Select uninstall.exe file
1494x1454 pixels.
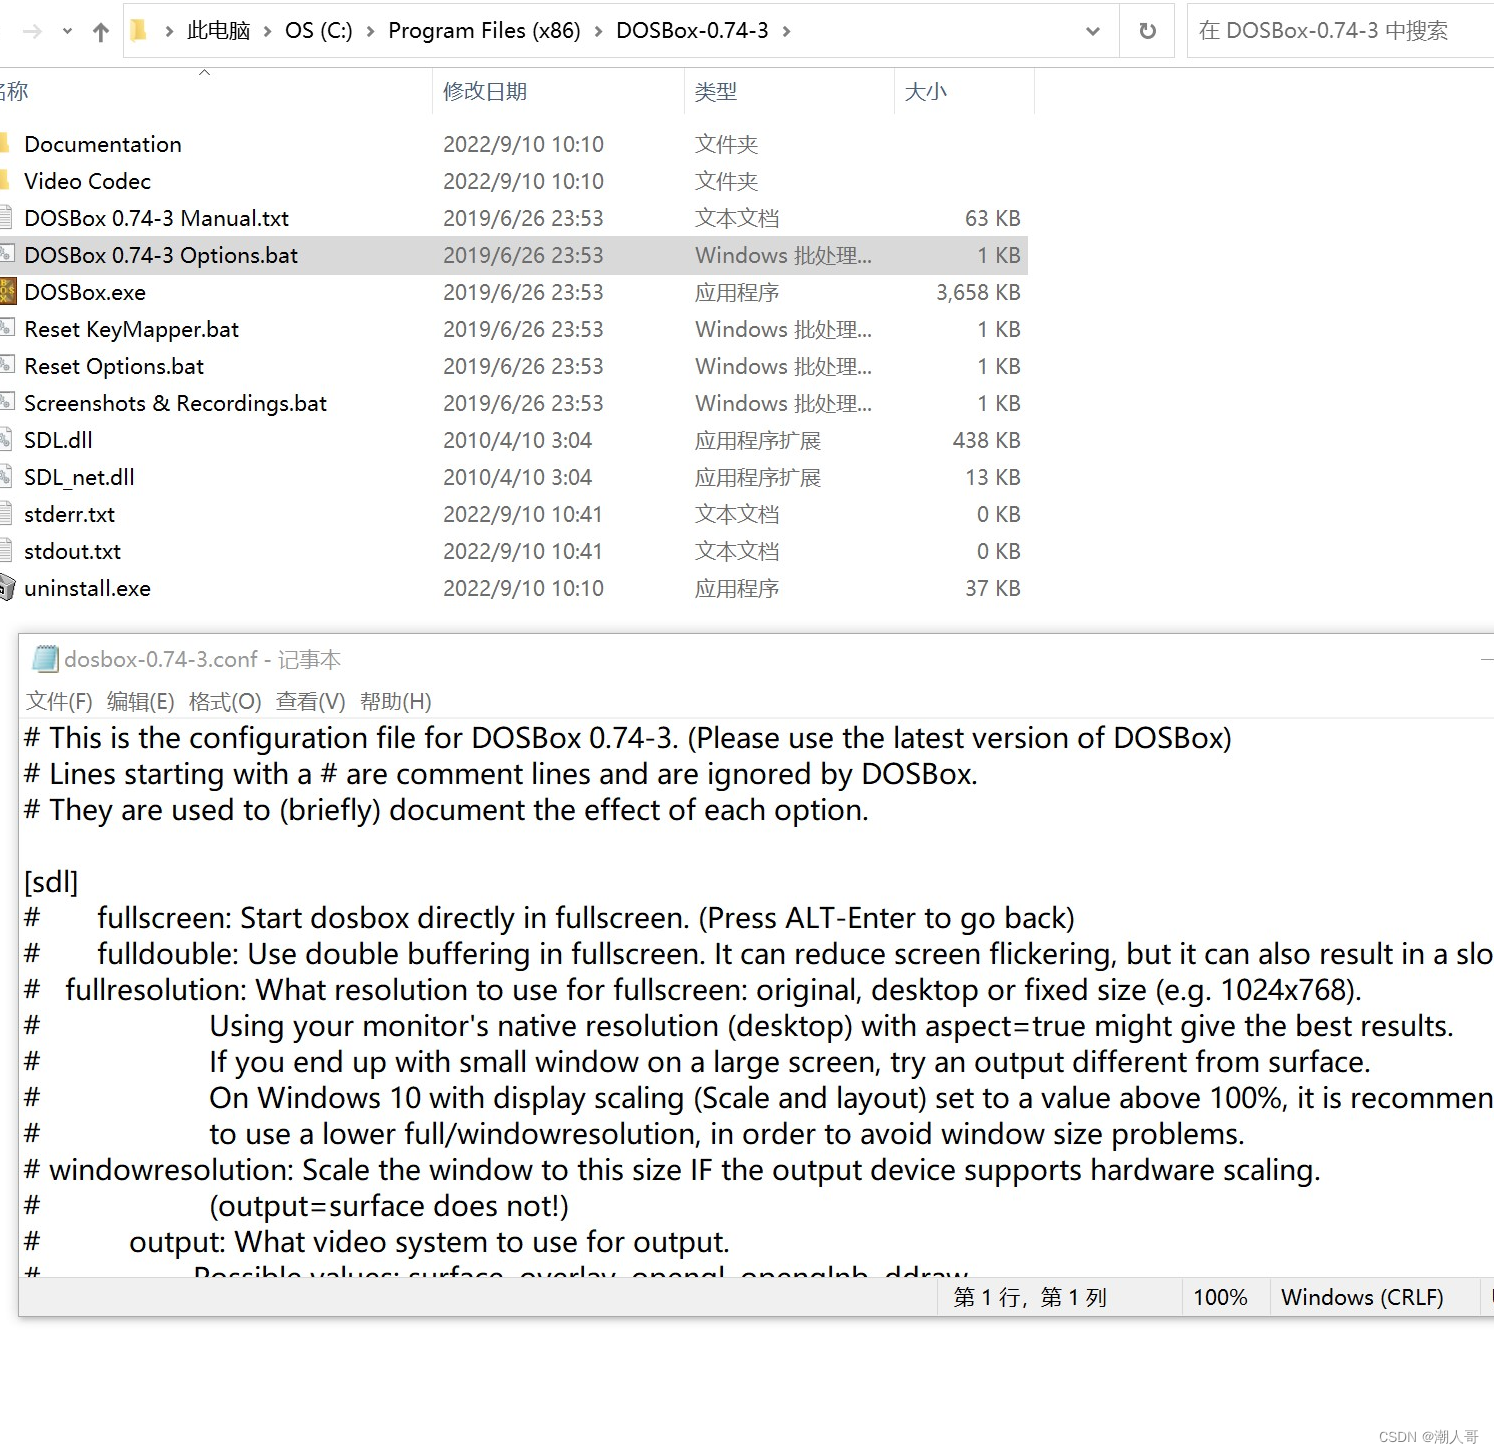click(87, 588)
